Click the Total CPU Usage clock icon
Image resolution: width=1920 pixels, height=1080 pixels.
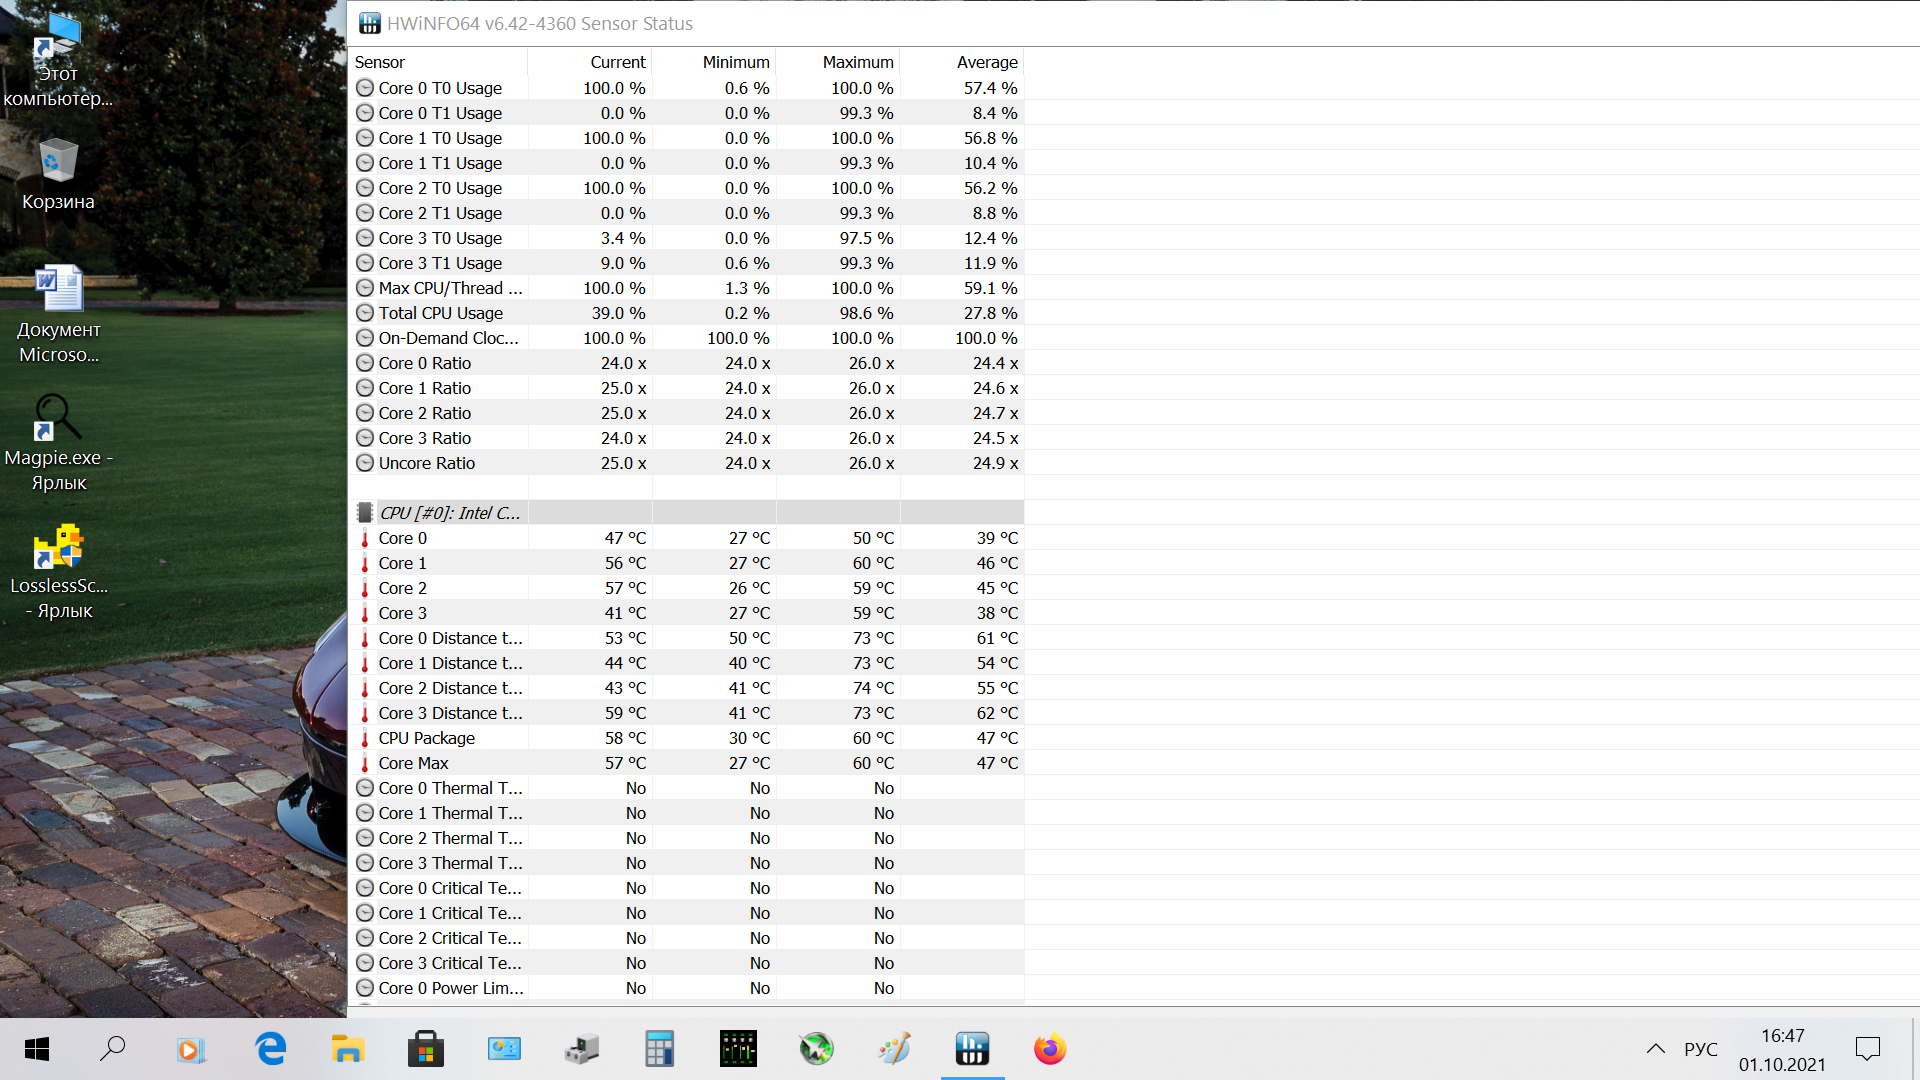[x=365, y=313]
